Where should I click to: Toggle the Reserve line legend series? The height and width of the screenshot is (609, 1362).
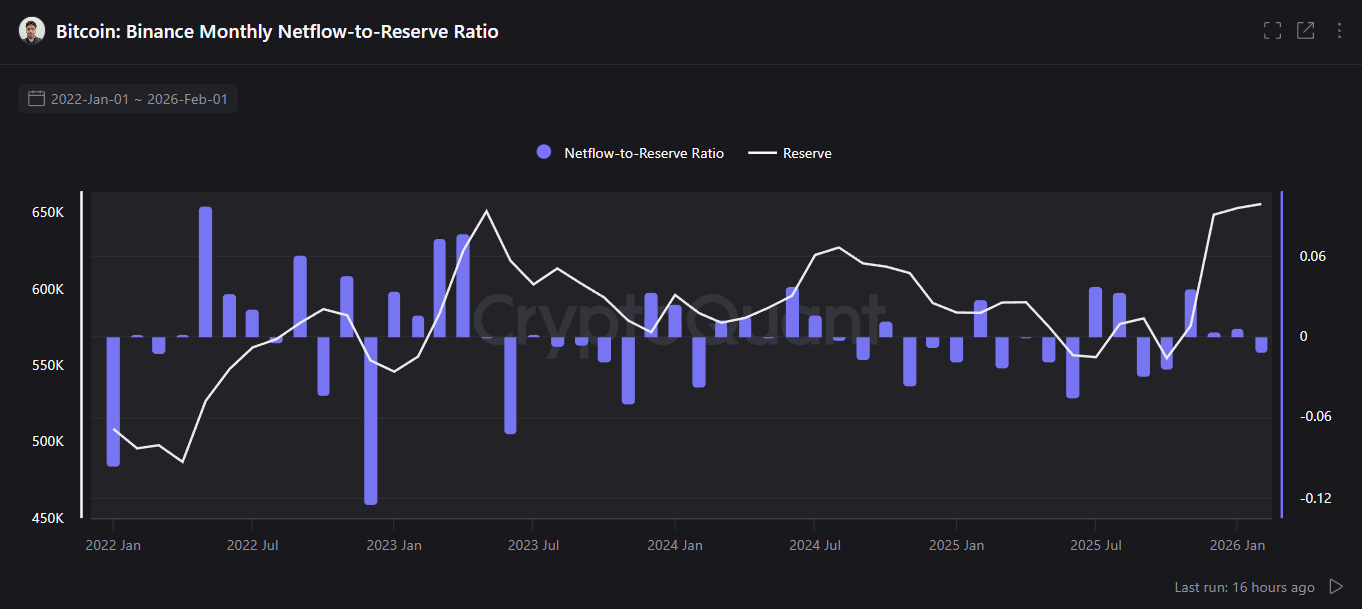(806, 153)
